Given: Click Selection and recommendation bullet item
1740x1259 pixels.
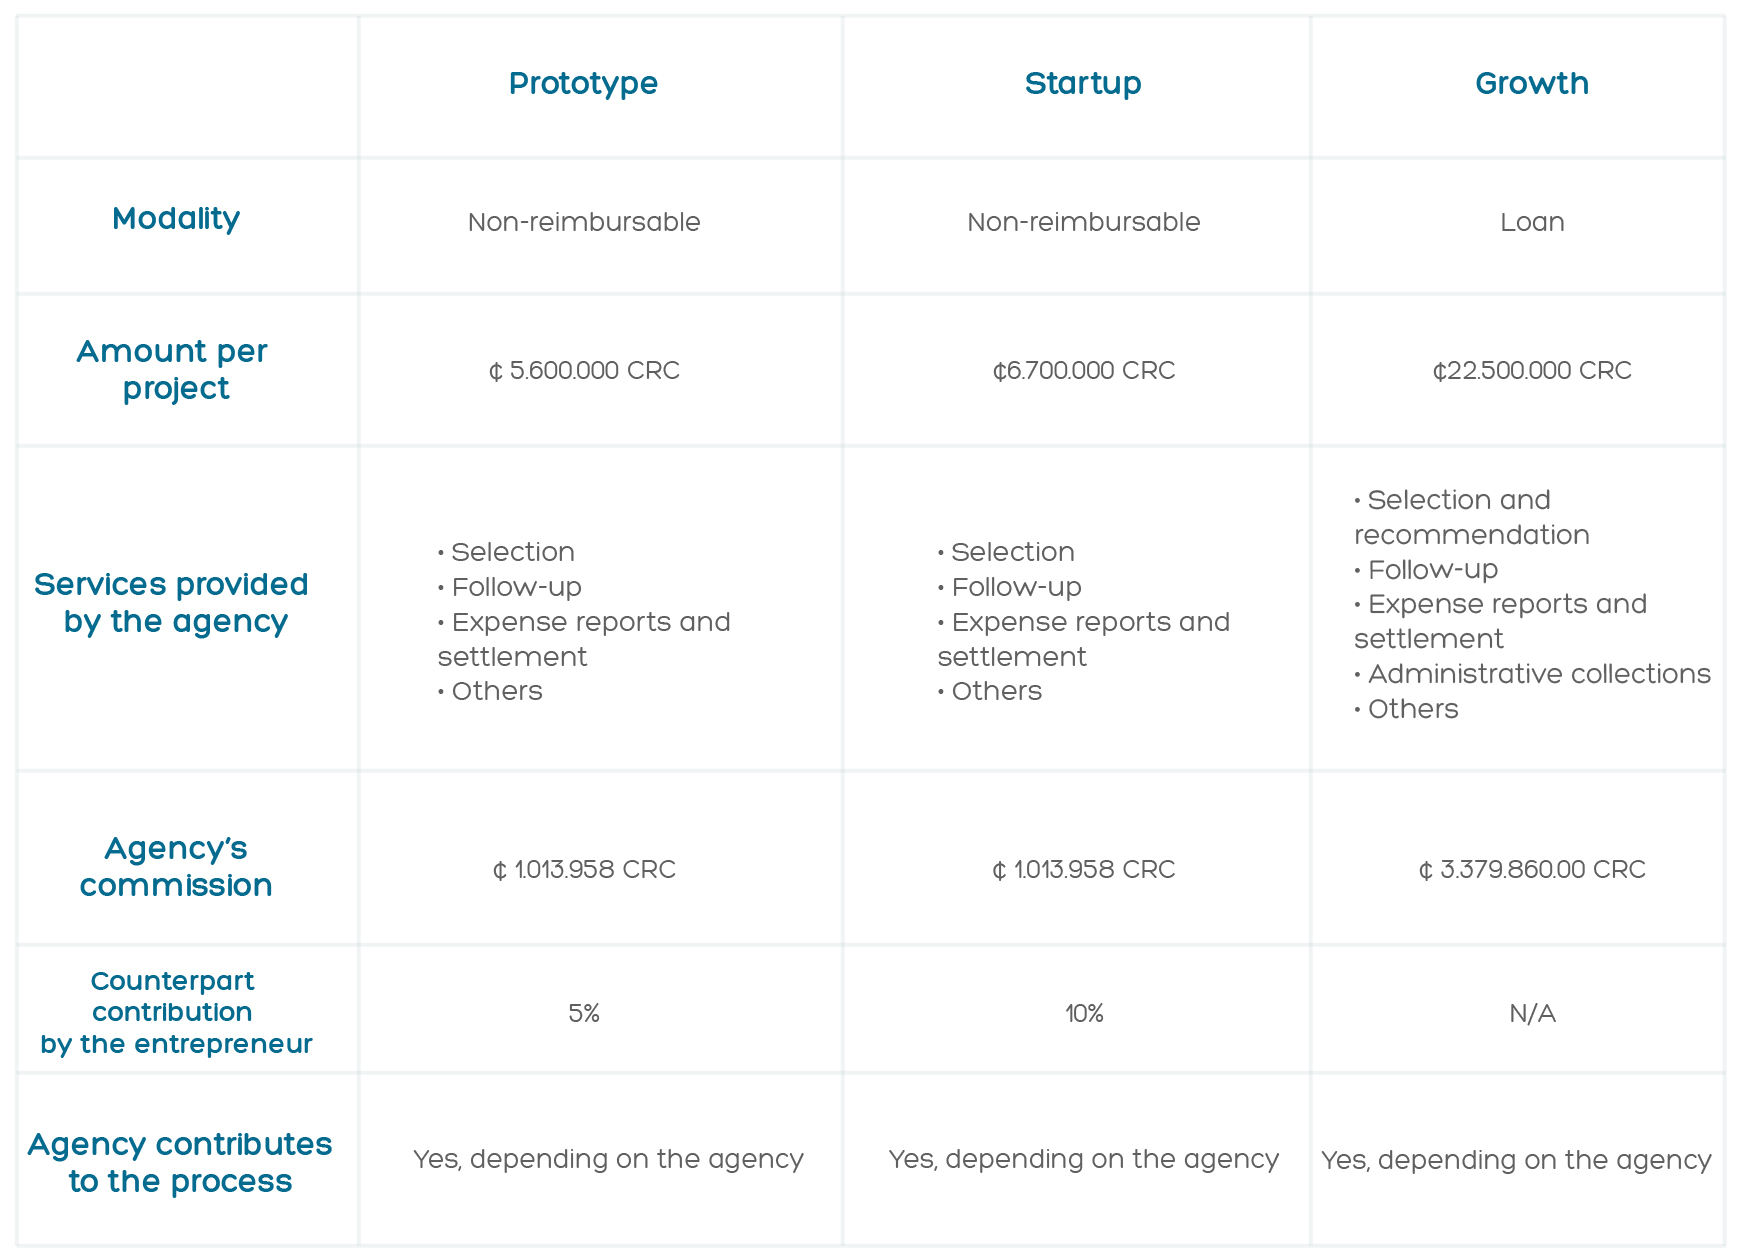Looking at the screenshot, I should [x=1472, y=517].
